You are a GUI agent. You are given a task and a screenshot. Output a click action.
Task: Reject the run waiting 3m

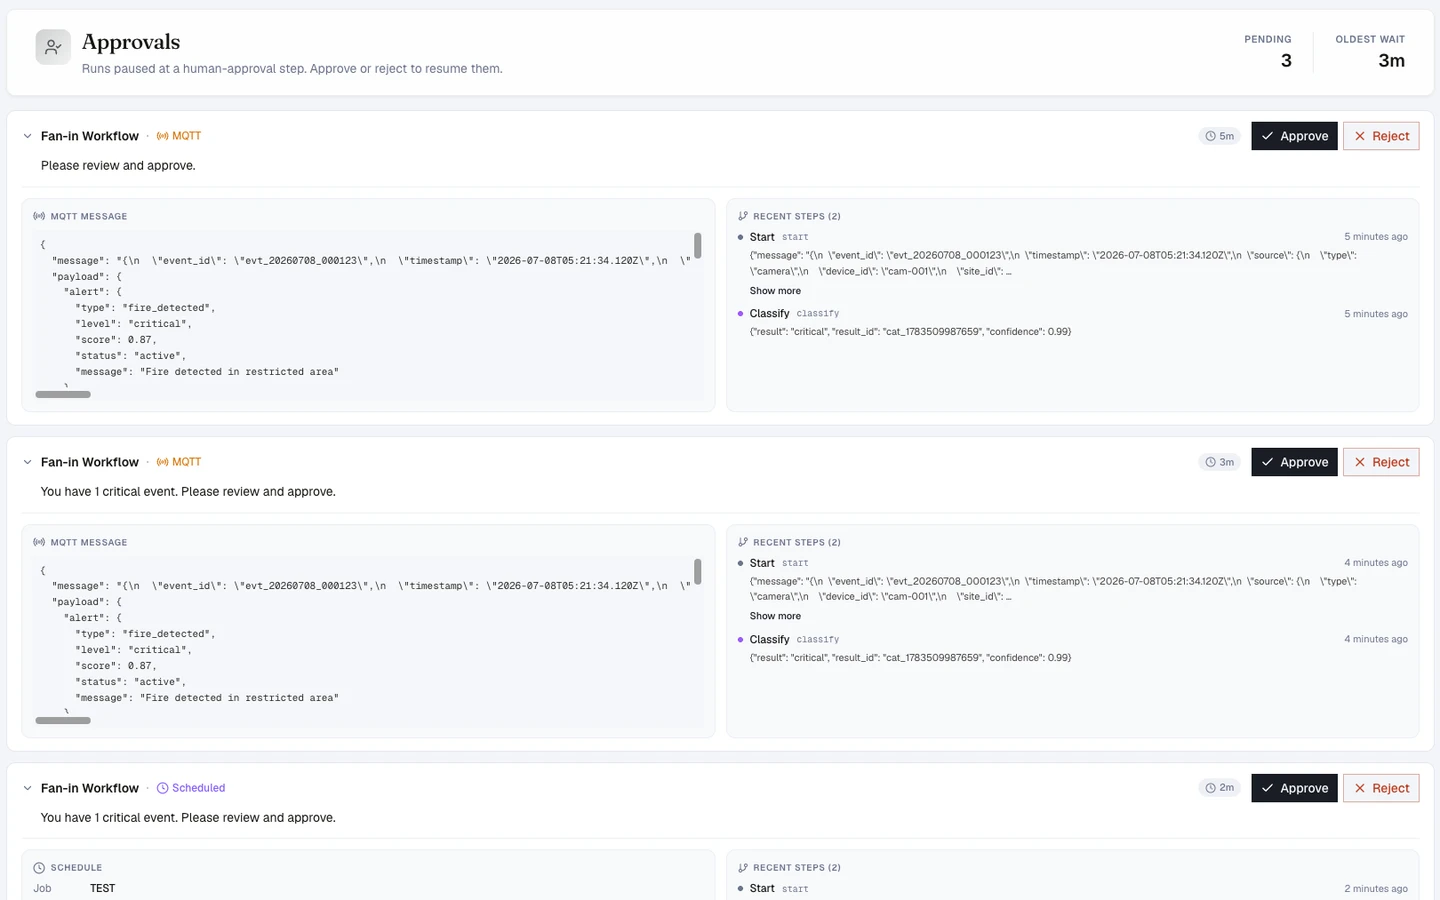(1381, 462)
